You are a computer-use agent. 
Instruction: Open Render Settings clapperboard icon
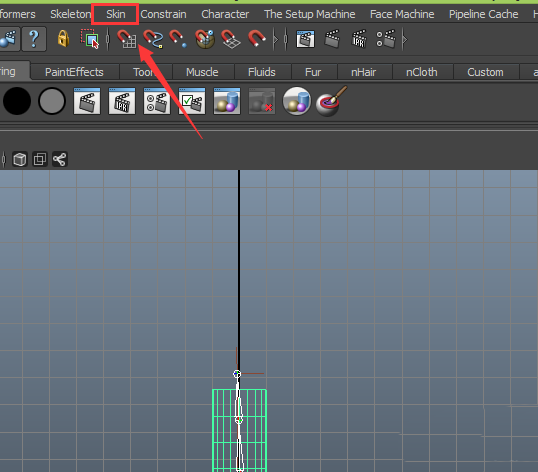pos(386,39)
